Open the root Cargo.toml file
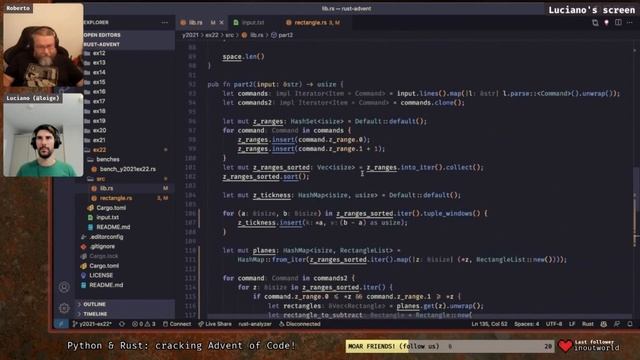Screen dimensions: 640x360 point(104,266)
